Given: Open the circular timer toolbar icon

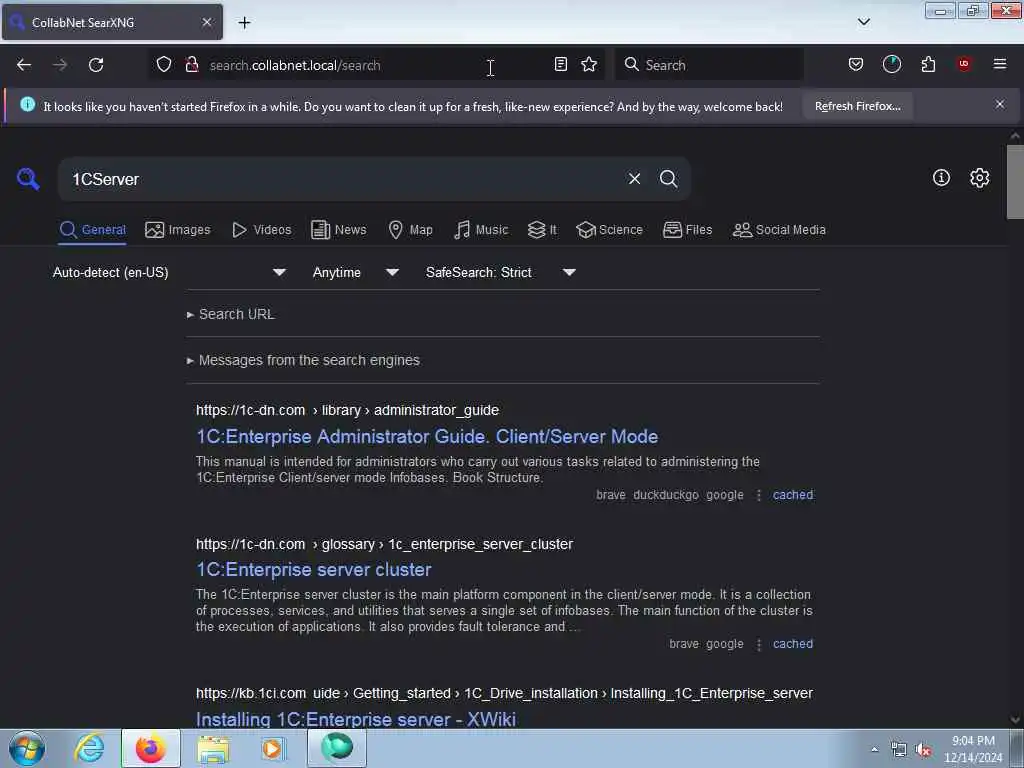Looking at the screenshot, I should [x=891, y=64].
